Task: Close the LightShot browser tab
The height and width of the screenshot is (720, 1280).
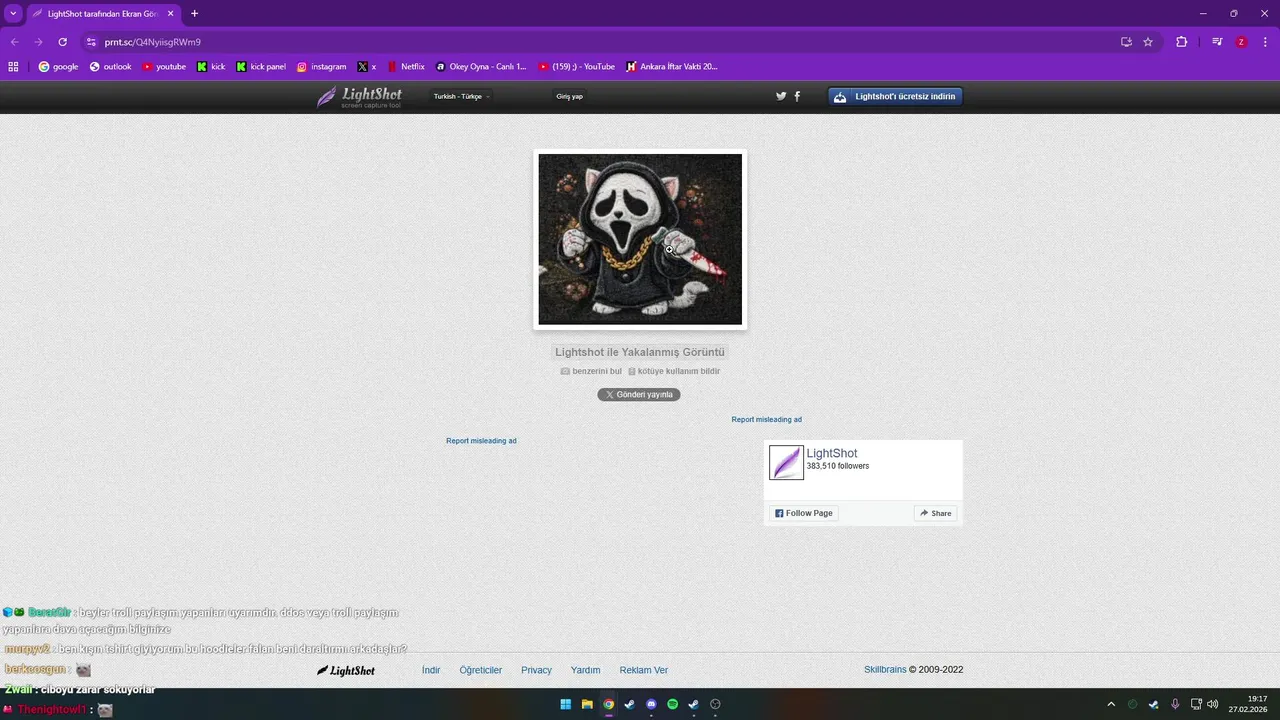Action: (x=171, y=14)
